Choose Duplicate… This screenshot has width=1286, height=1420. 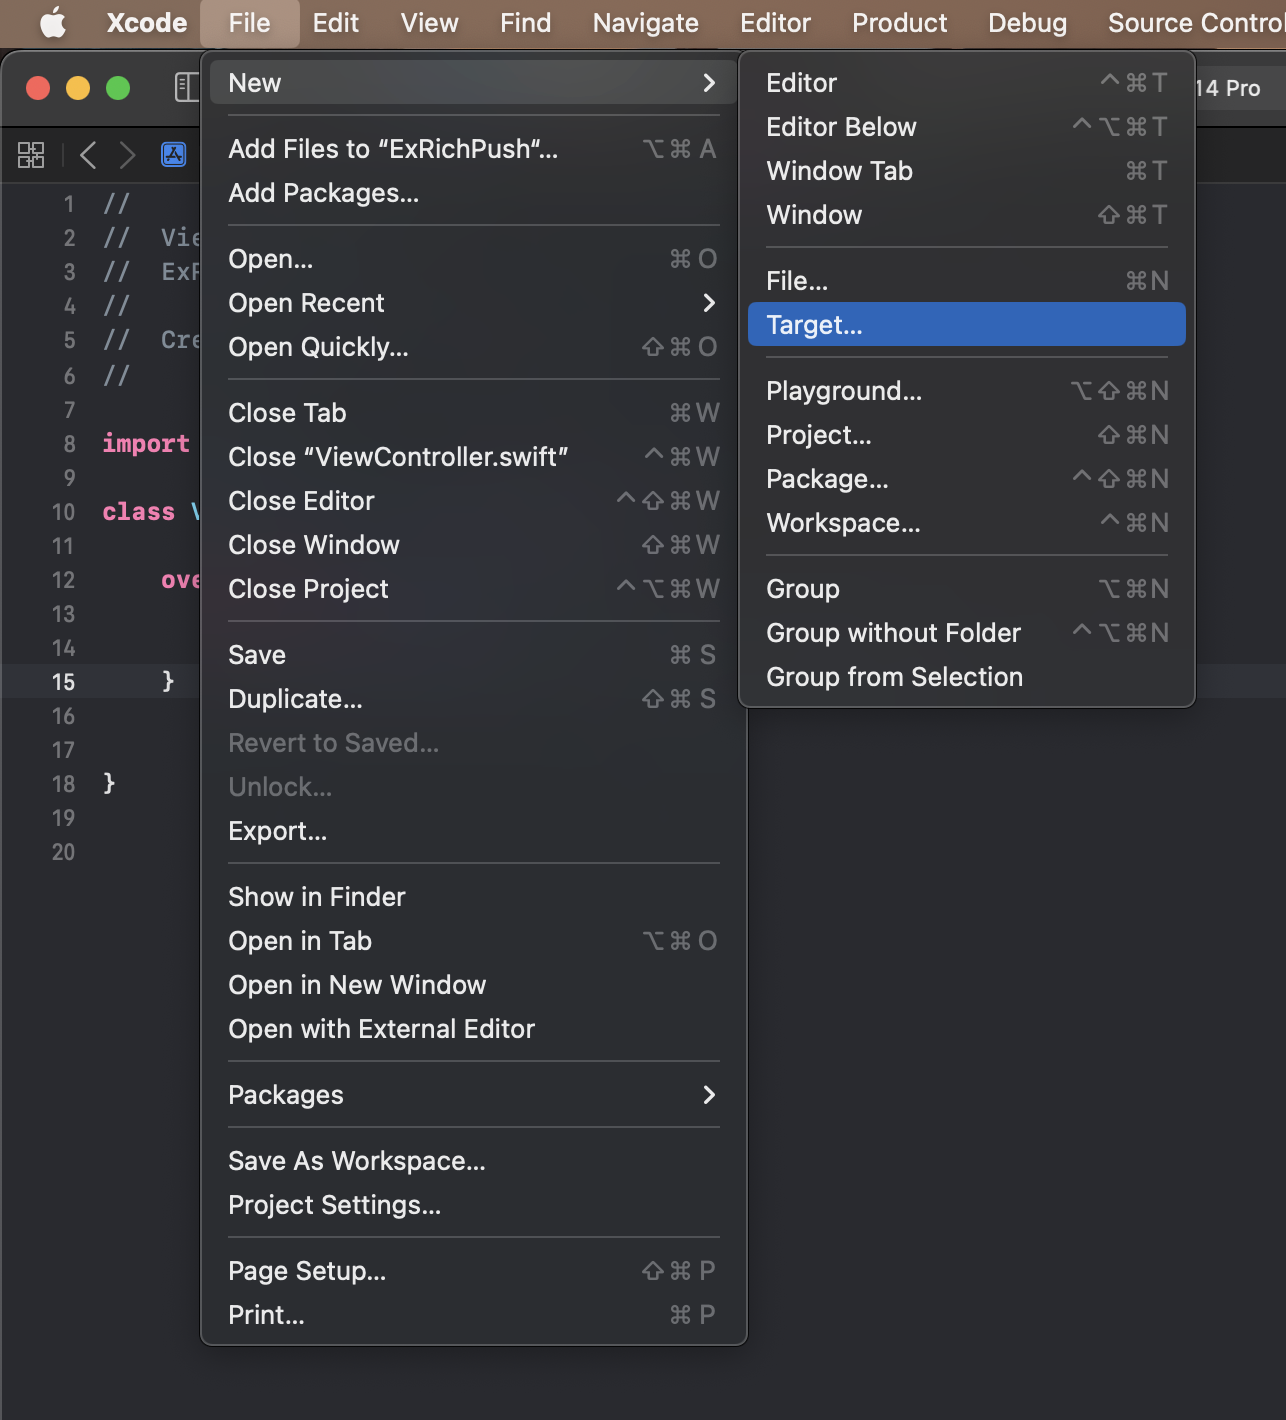(473, 699)
